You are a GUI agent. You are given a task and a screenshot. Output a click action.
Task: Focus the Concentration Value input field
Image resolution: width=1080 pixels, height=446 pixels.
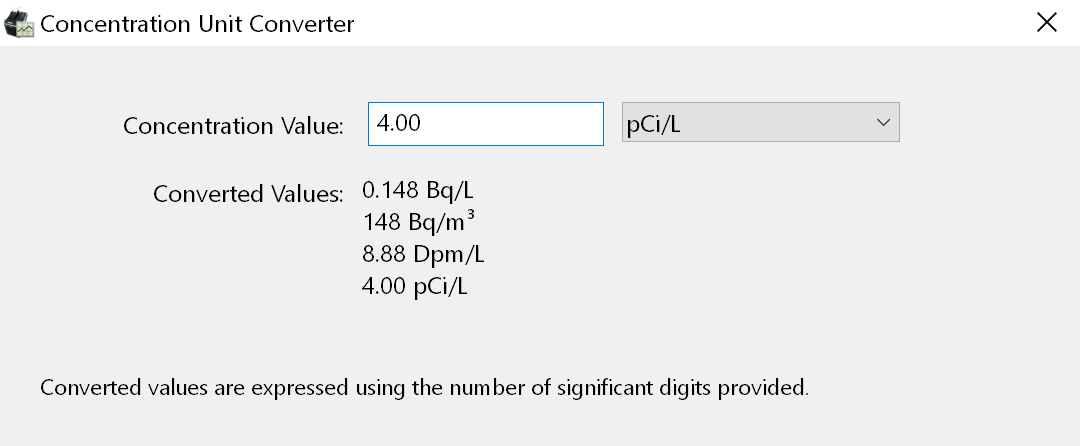485,124
